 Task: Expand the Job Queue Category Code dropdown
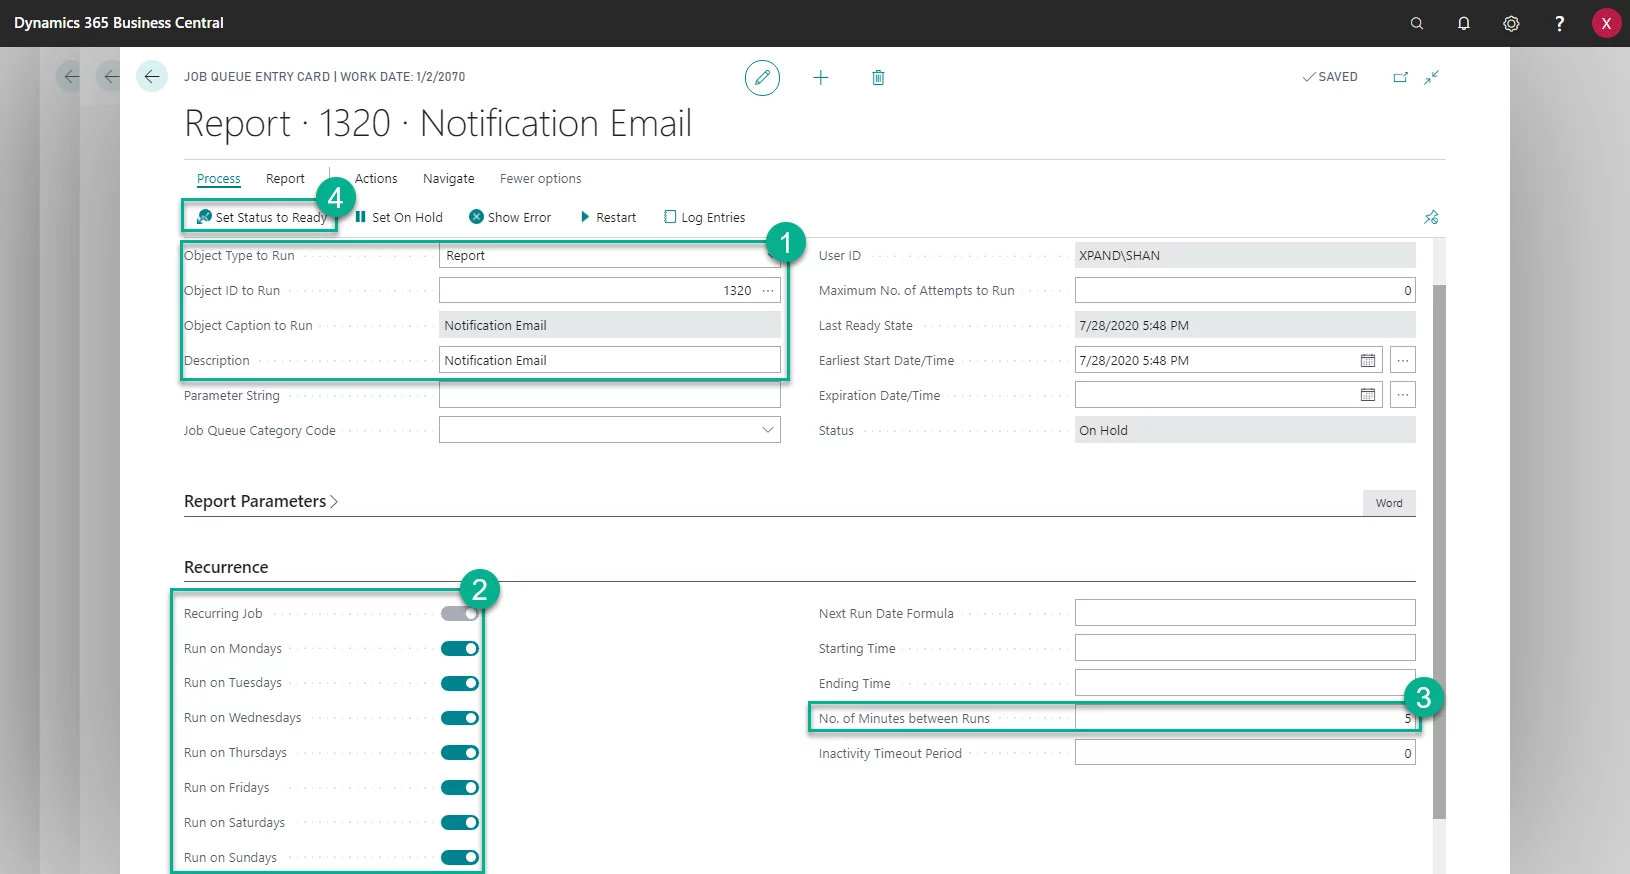click(767, 430)
